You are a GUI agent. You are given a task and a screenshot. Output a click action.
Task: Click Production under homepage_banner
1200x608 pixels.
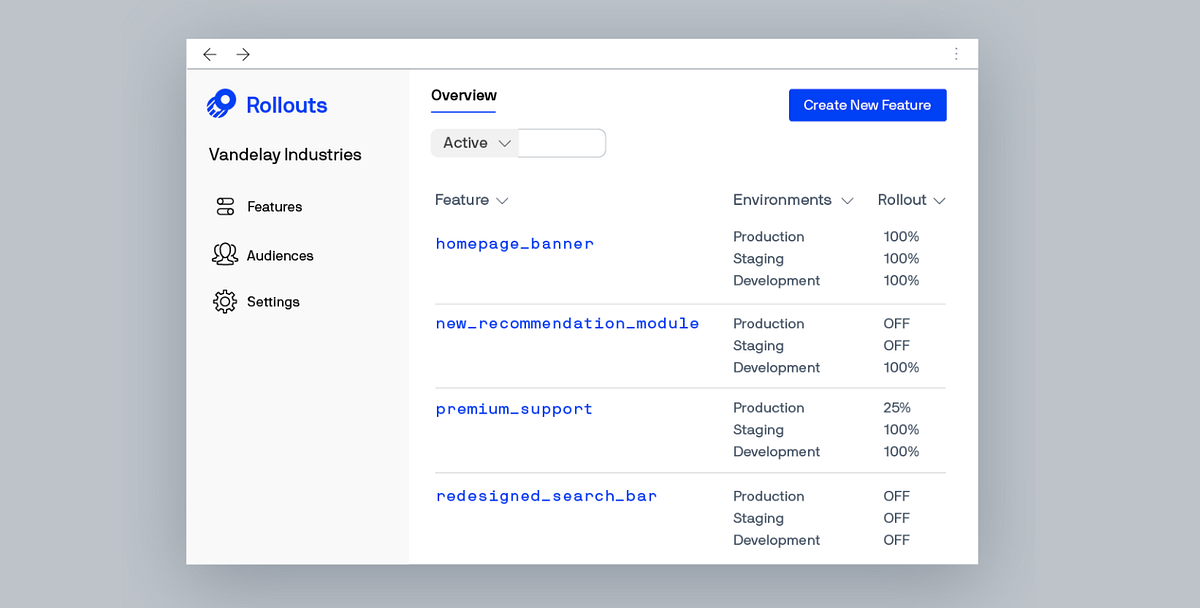click(769, 237)
